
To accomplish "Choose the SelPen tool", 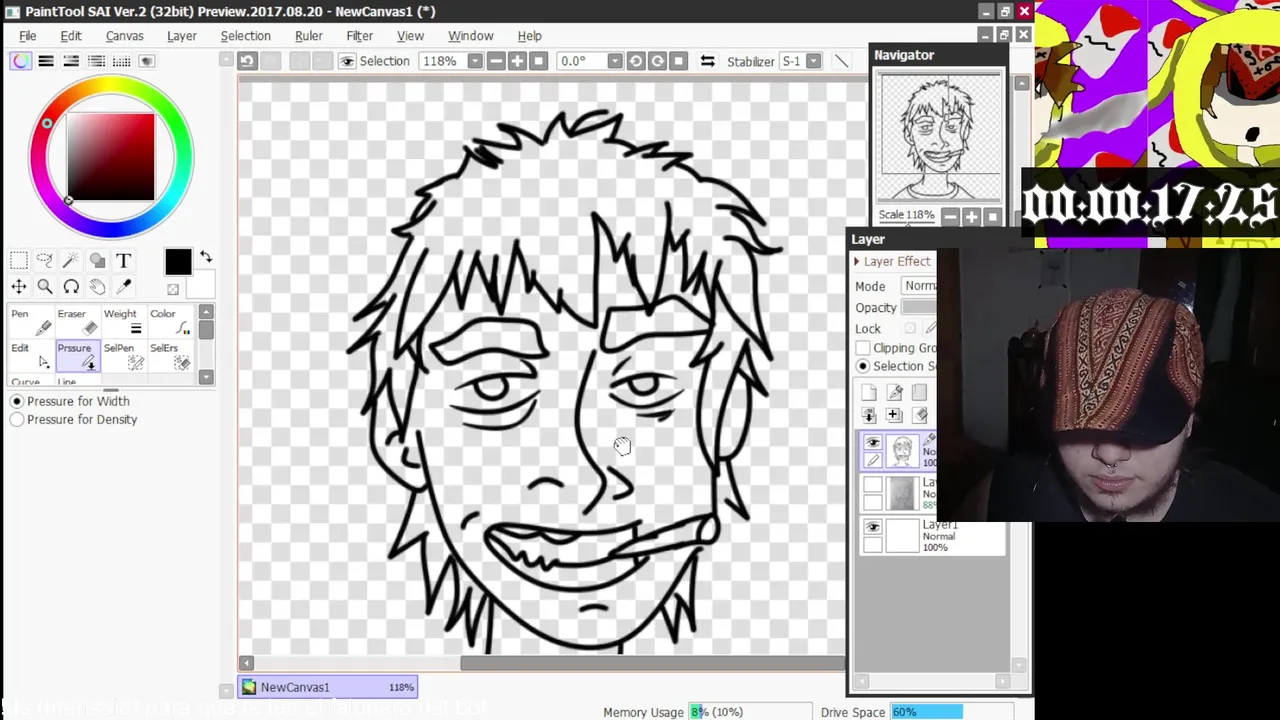I will click(121, 356).
